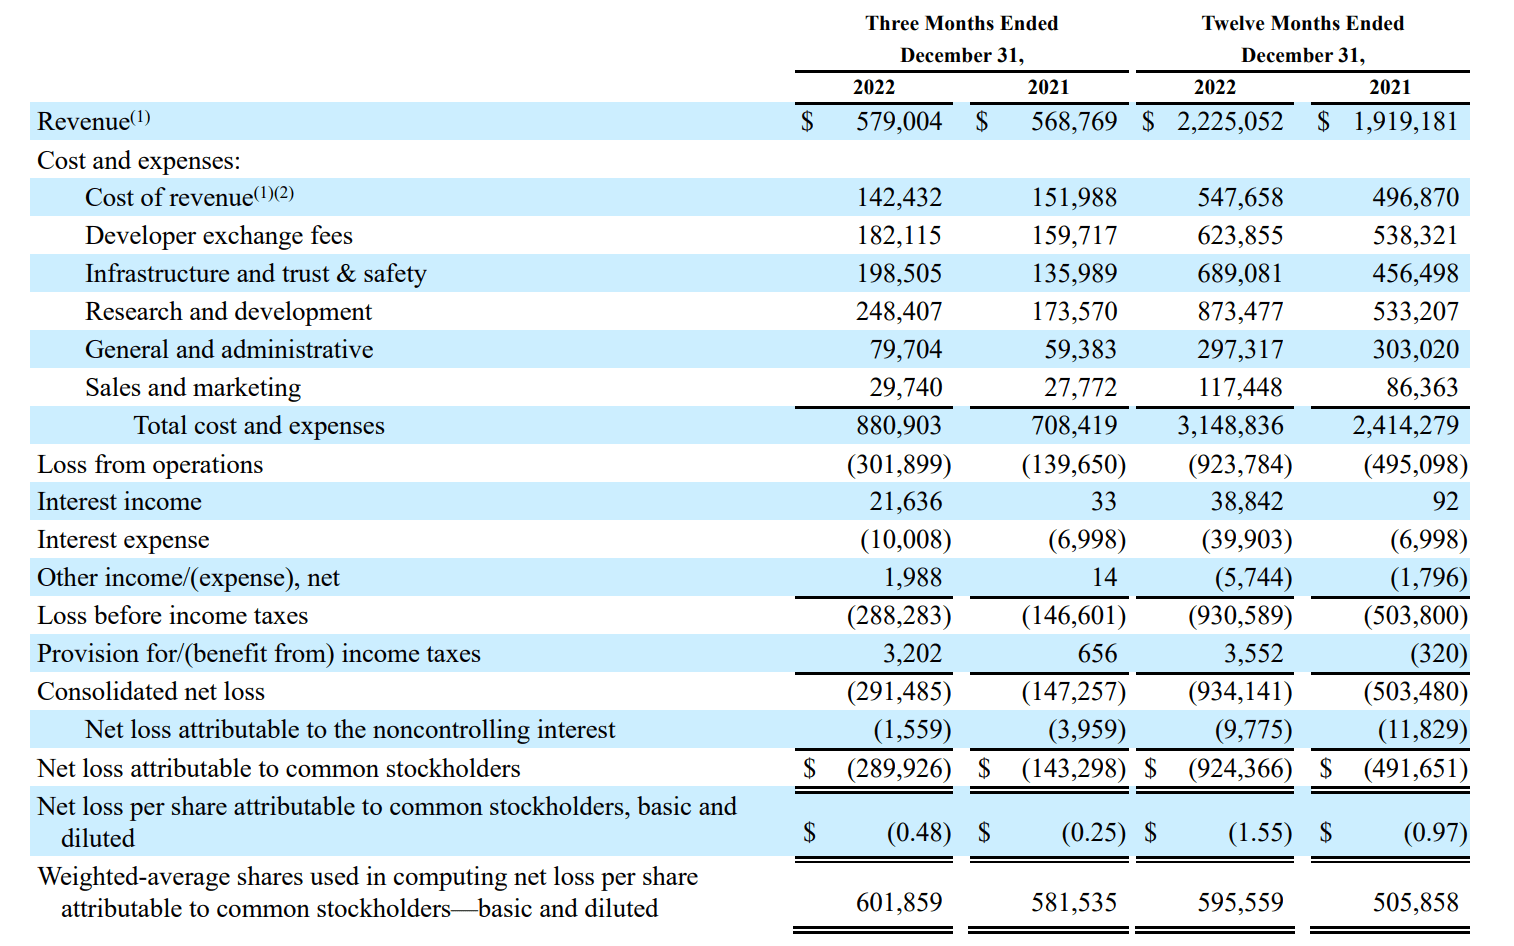Viewport: 1514px width, 946px height.
Task: Select other income value 1,988
Action: pyautogui.click(x=913, y=578)
